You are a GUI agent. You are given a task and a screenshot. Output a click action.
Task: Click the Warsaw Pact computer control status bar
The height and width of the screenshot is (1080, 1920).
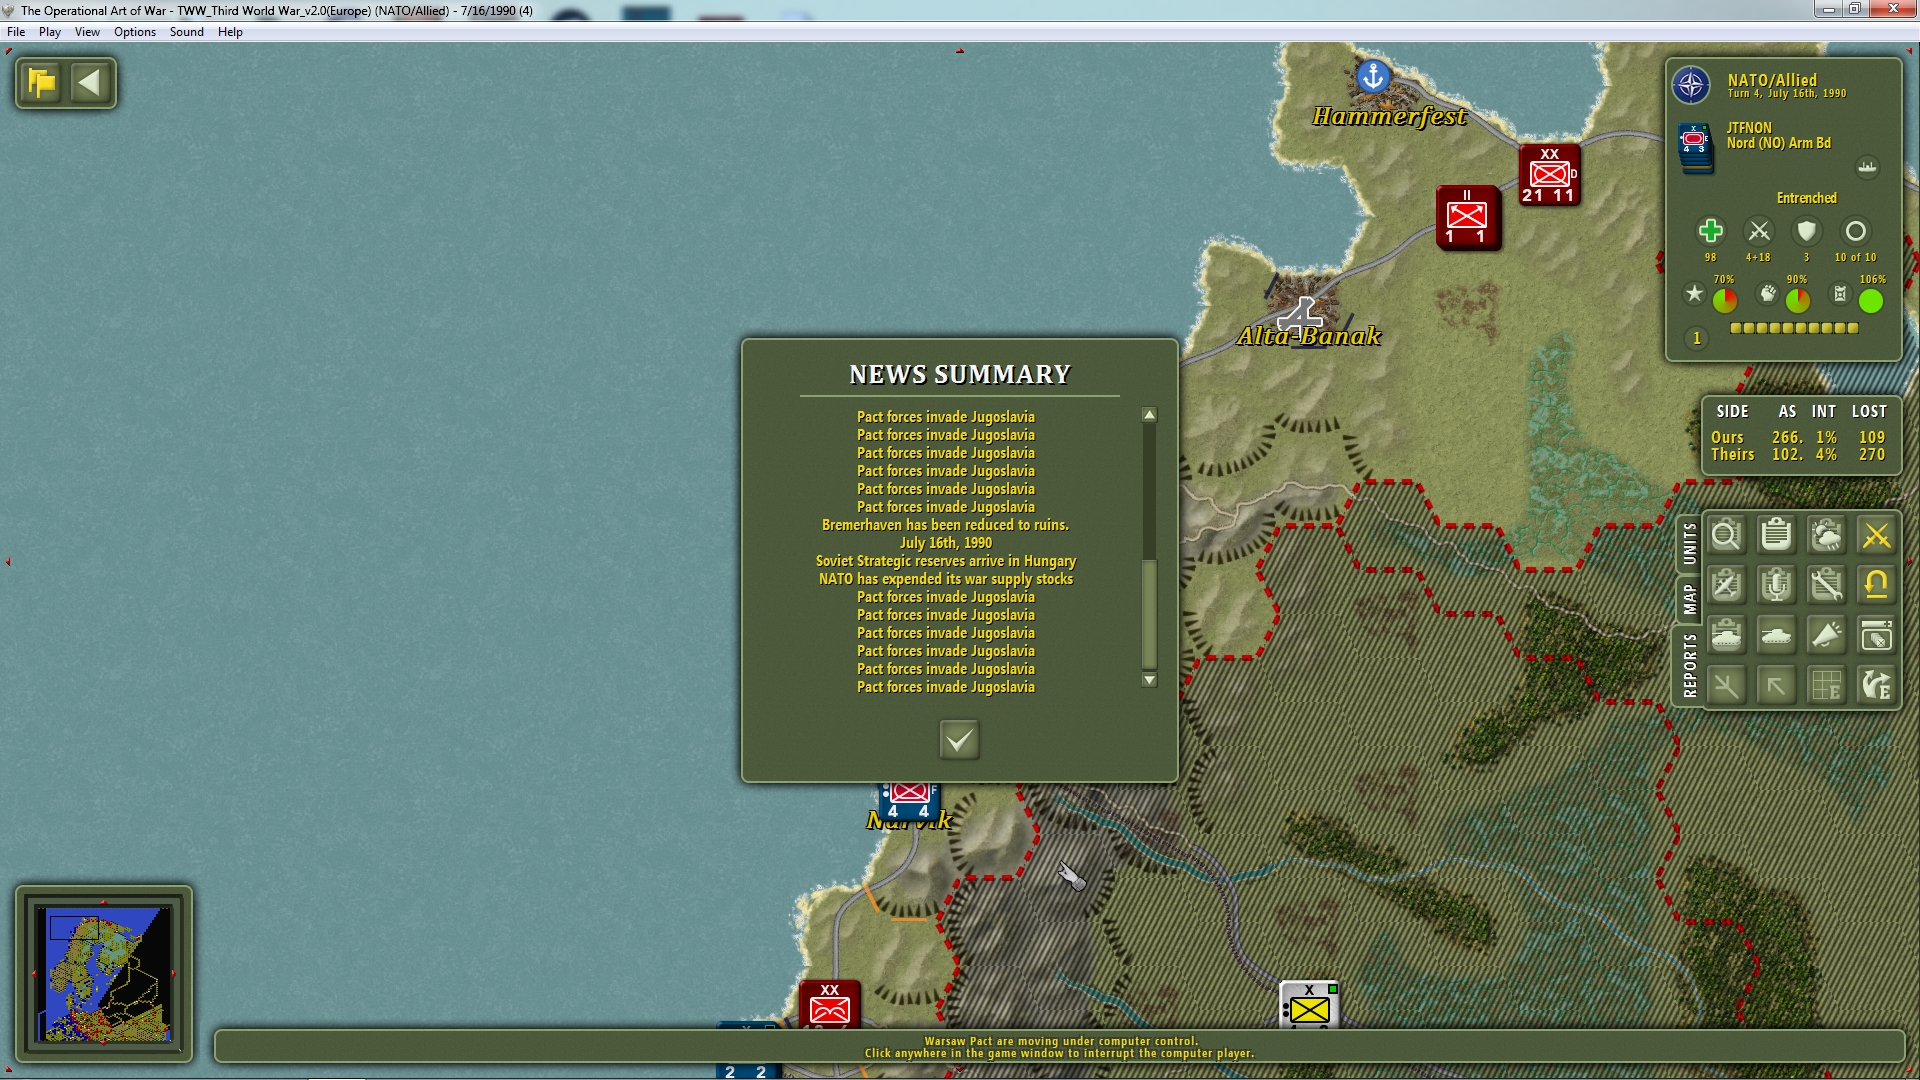click(x=1059, y=1047)
